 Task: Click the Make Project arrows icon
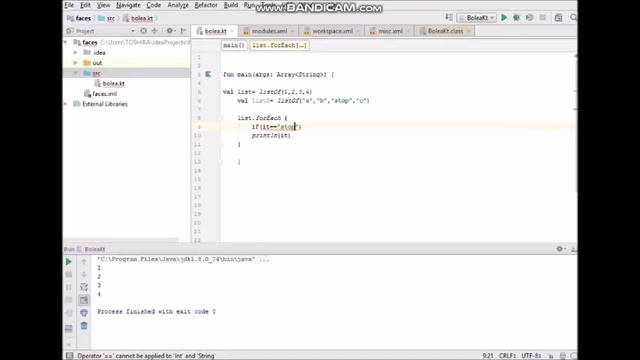(449, 17)
